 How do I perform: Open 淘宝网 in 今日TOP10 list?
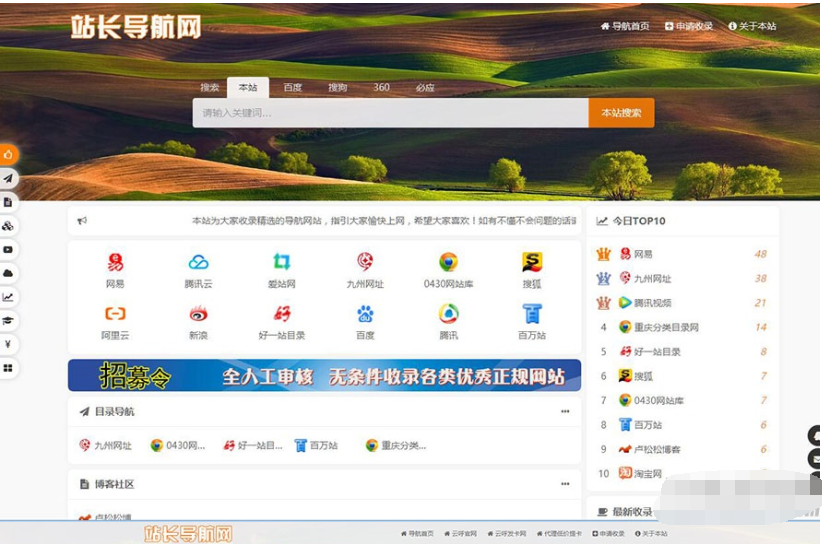tap(640, 473)
